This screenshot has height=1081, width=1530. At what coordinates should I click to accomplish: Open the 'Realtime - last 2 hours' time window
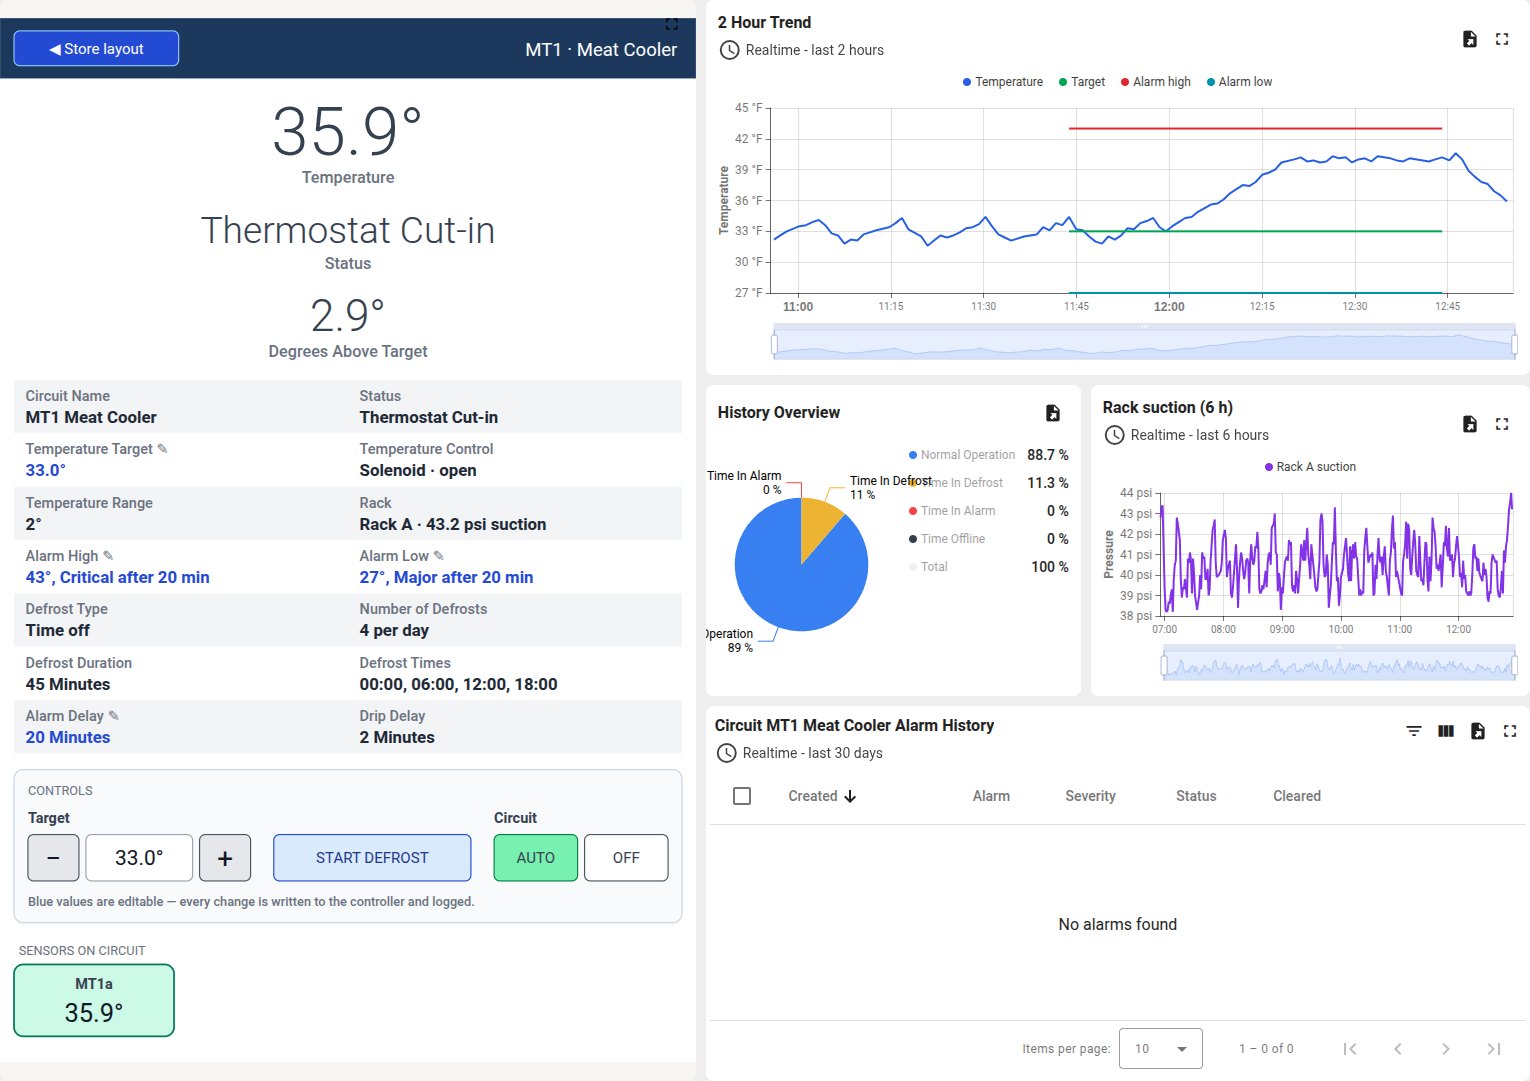click(x=801, y=50)
